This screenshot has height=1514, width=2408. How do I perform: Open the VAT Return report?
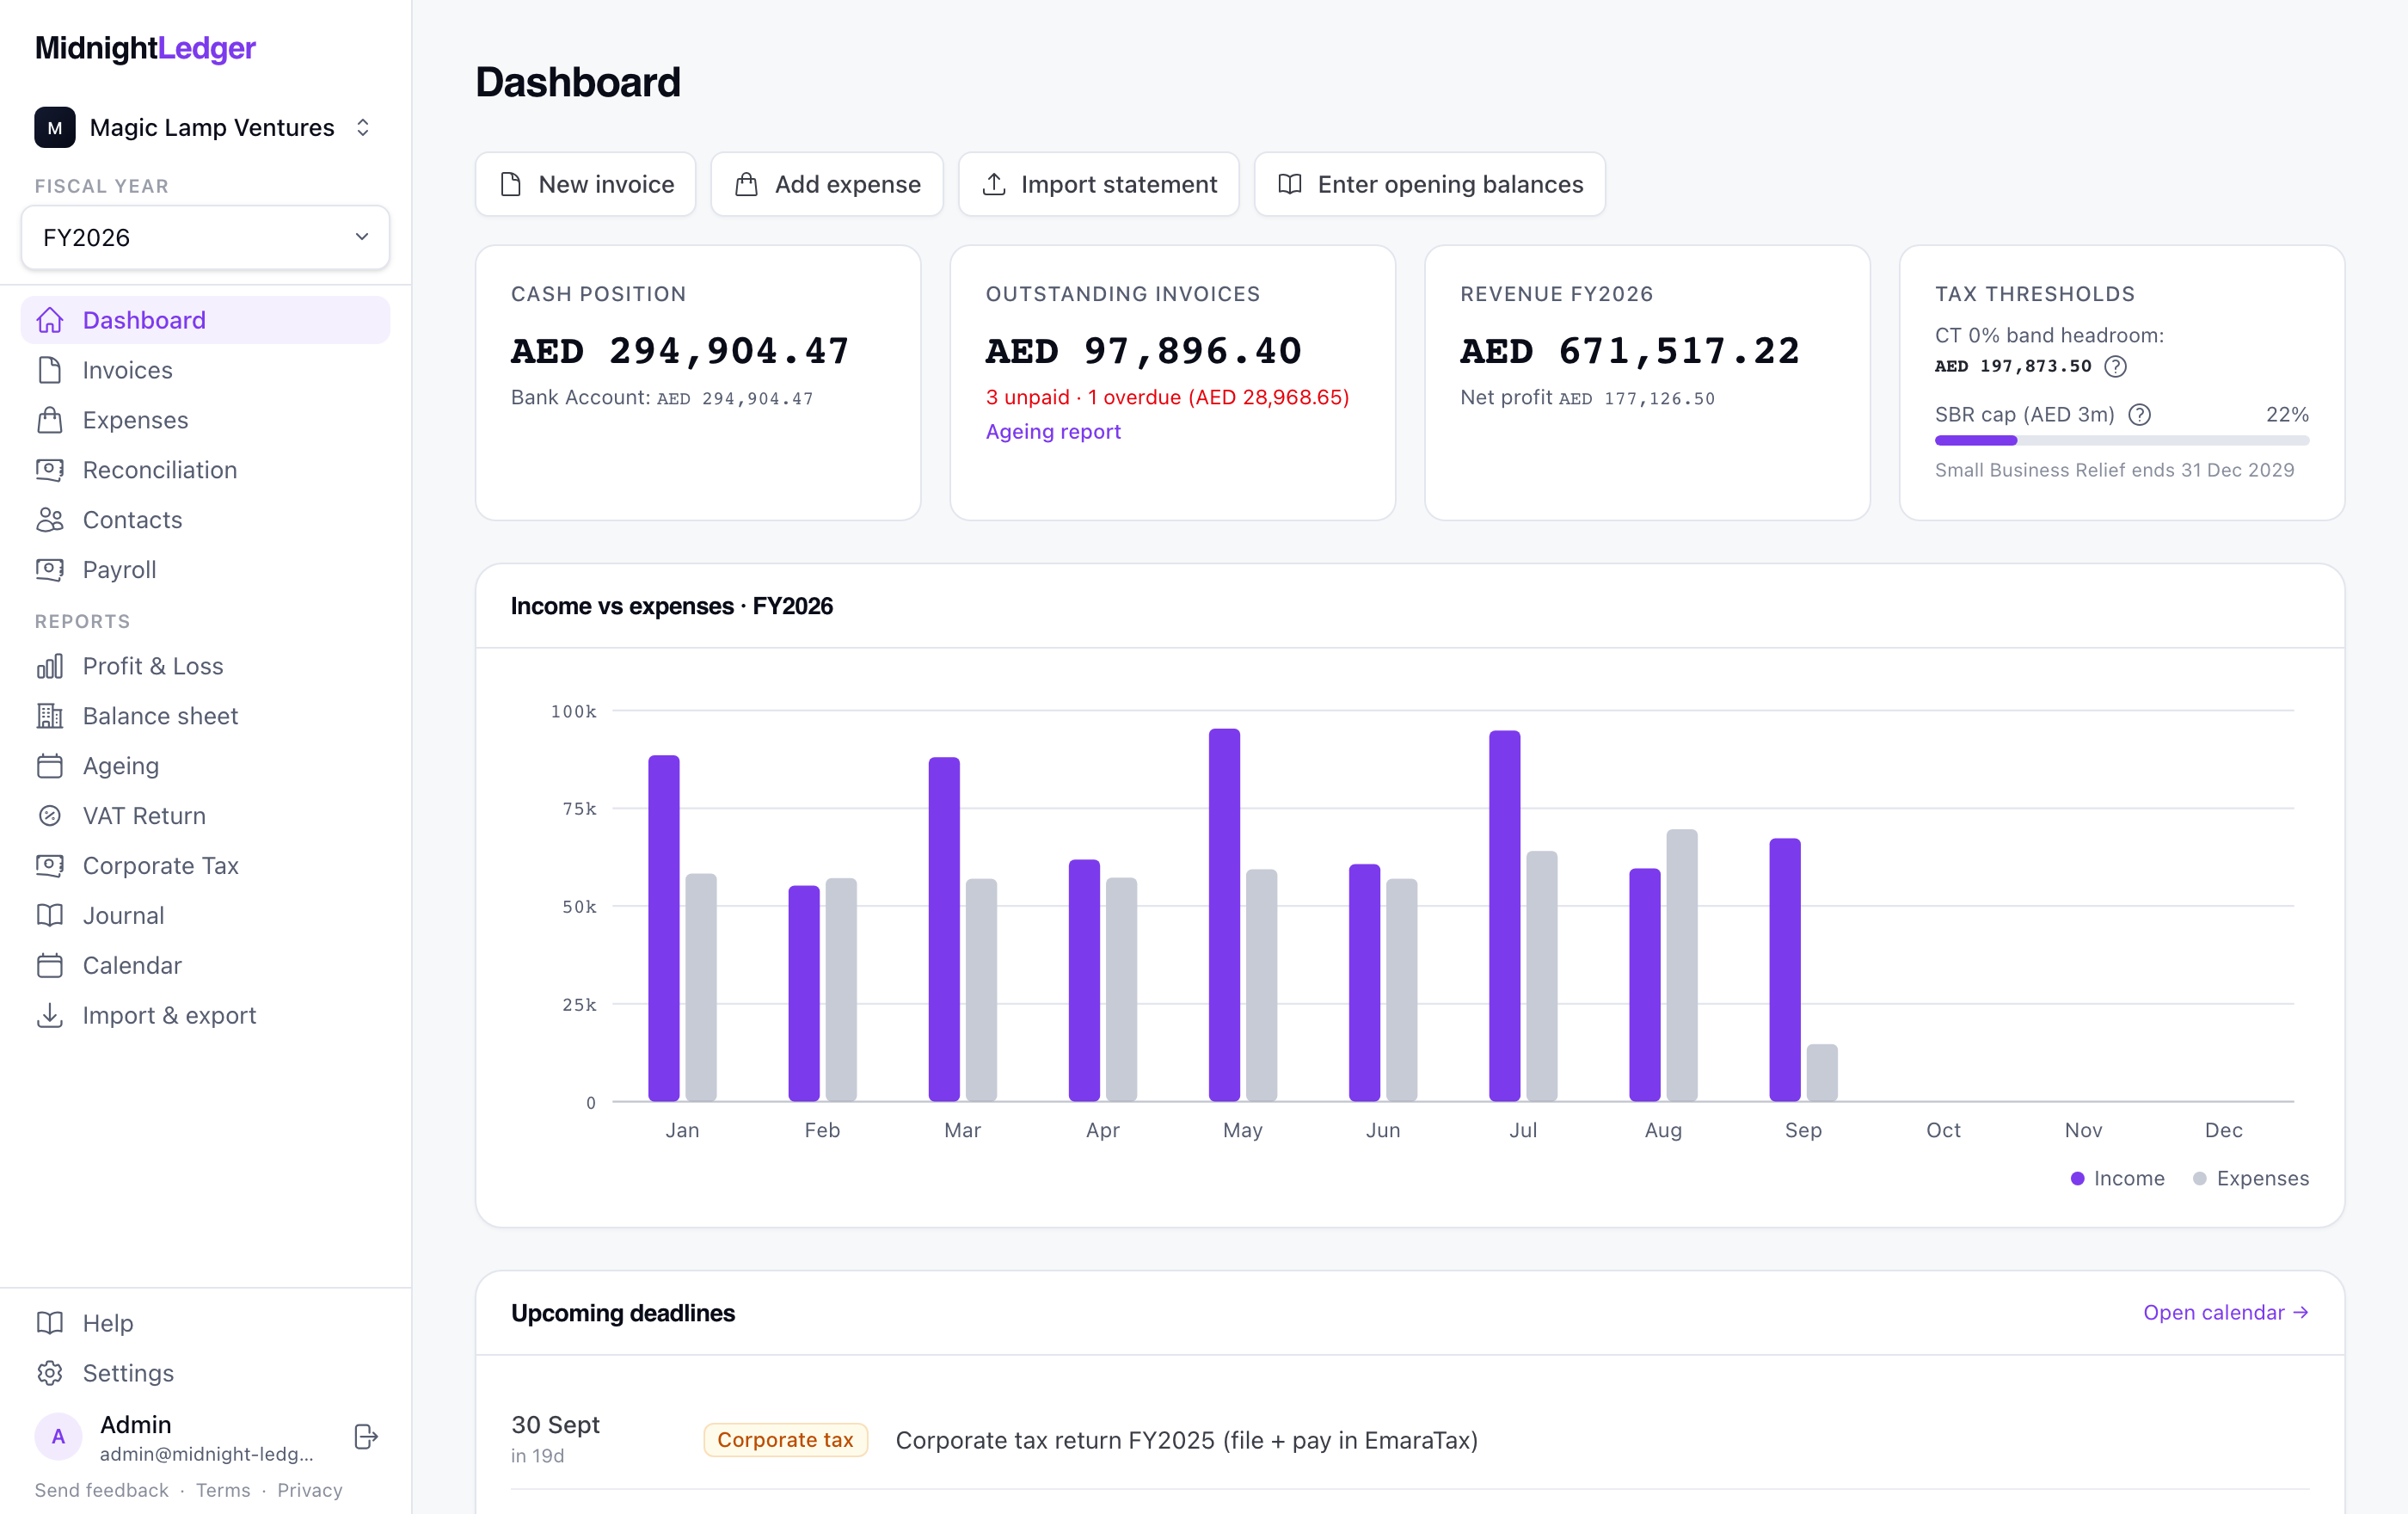205,816
